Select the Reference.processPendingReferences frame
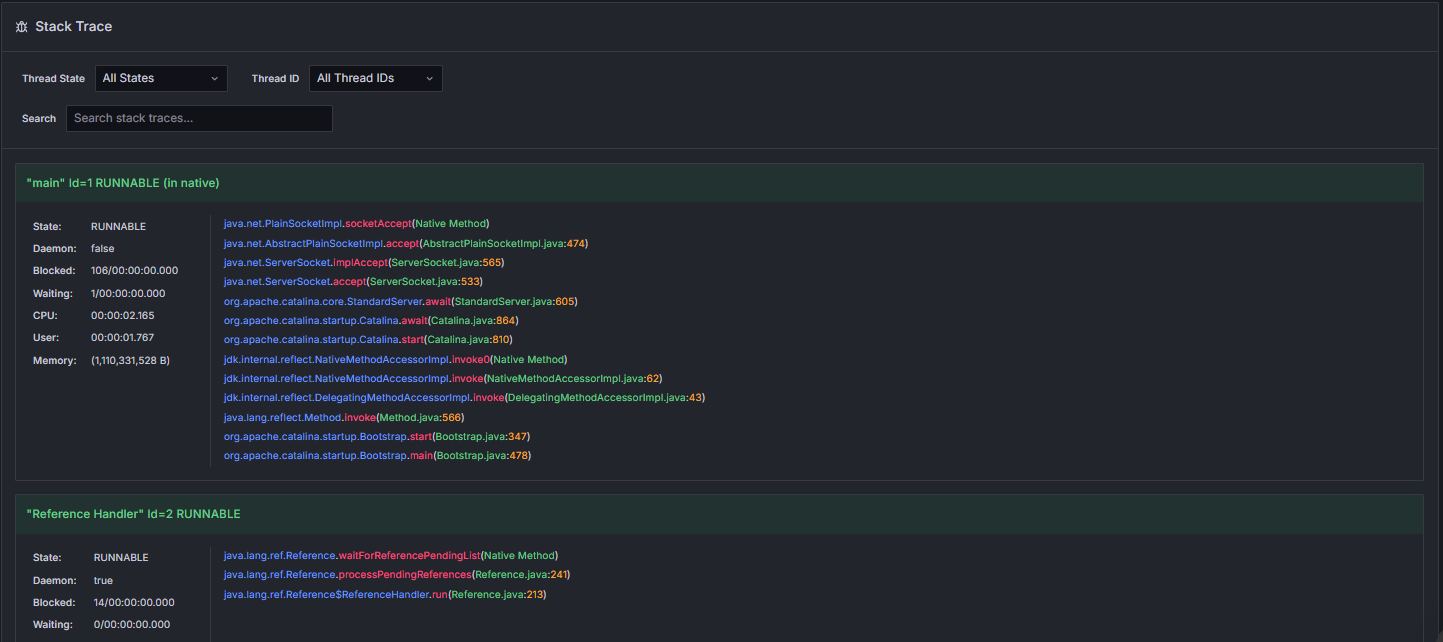Image resolution: width=1443 pixels, height=642 pixels. (396, 575)
